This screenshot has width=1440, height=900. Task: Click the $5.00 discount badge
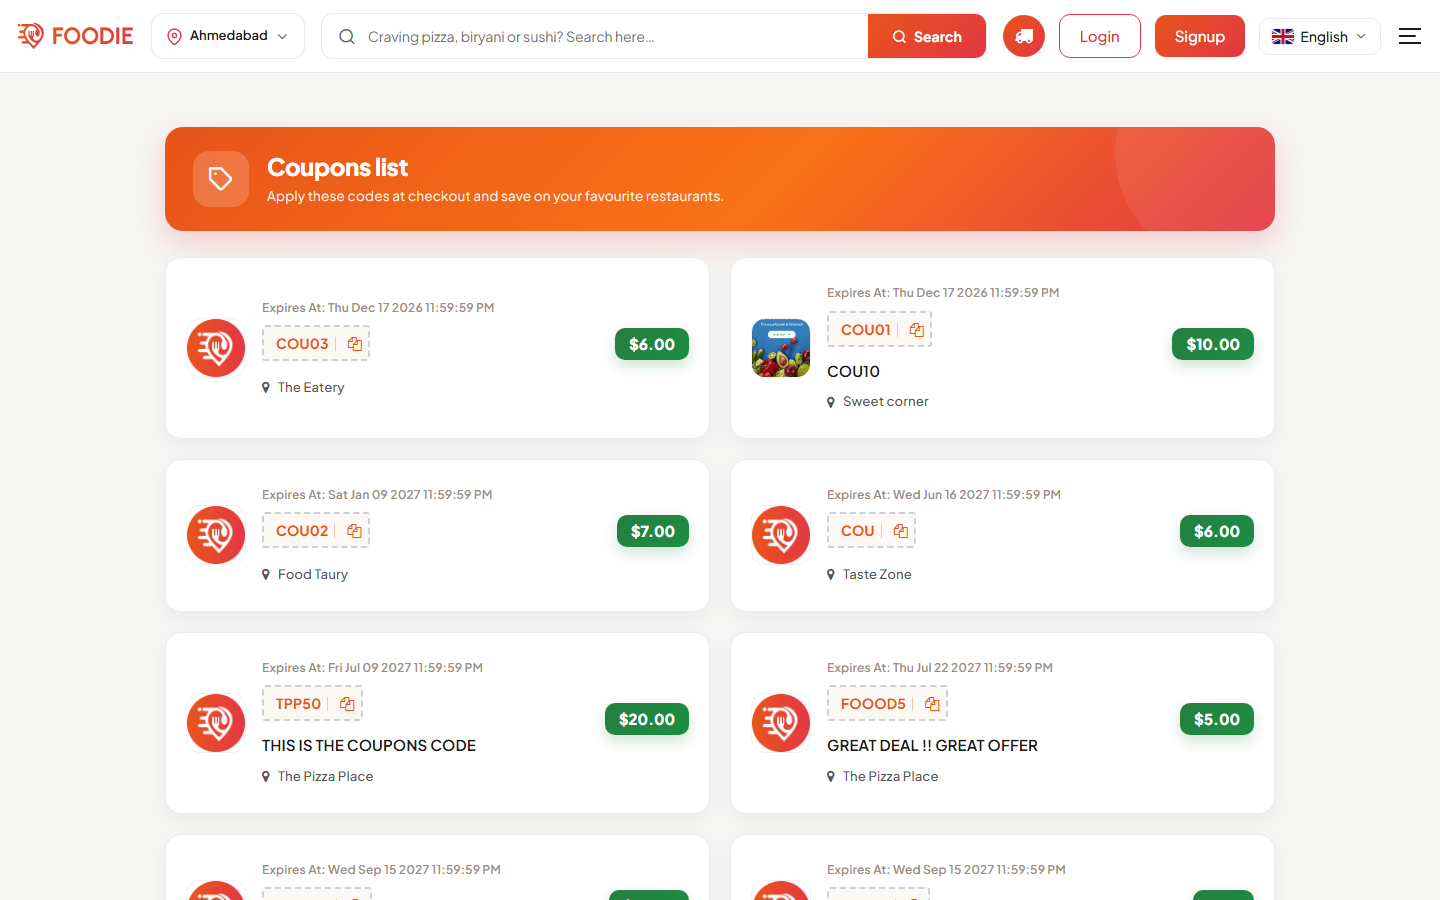coord(1217,719)
